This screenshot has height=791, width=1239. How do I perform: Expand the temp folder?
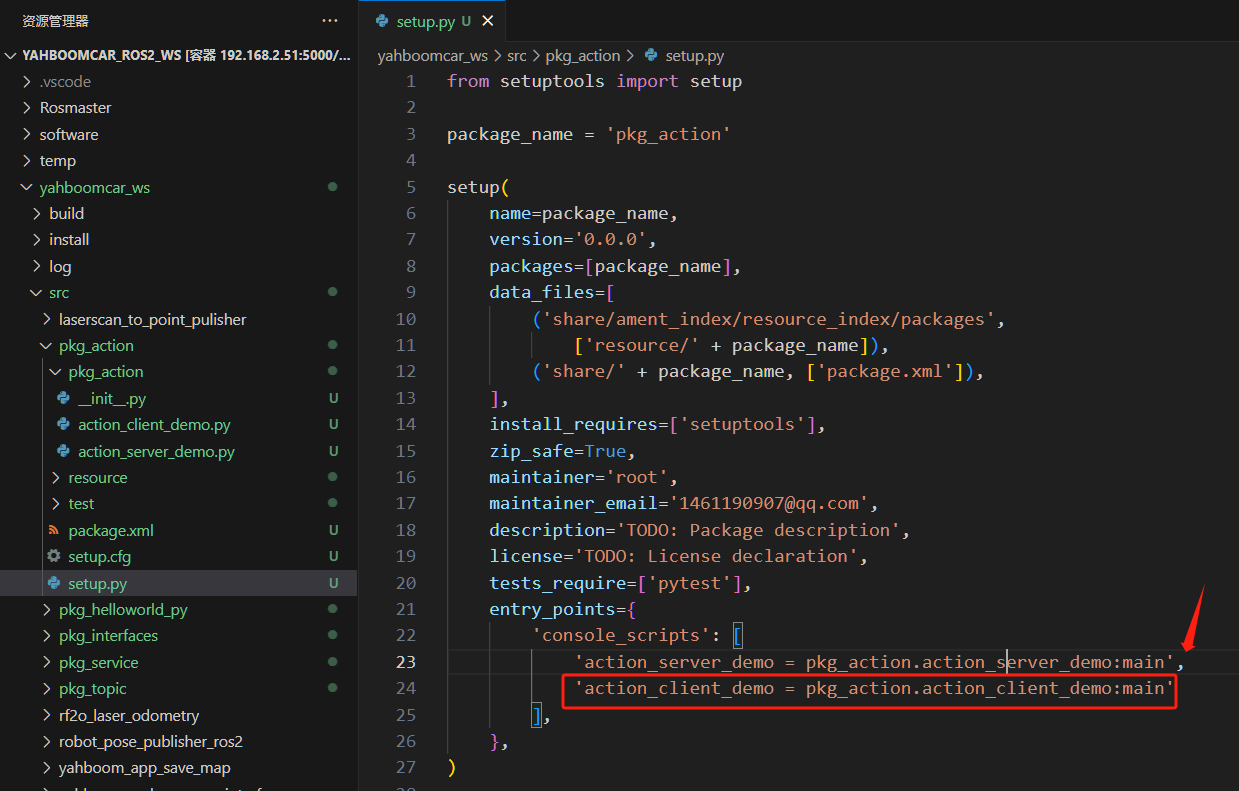tap(178, 161)
